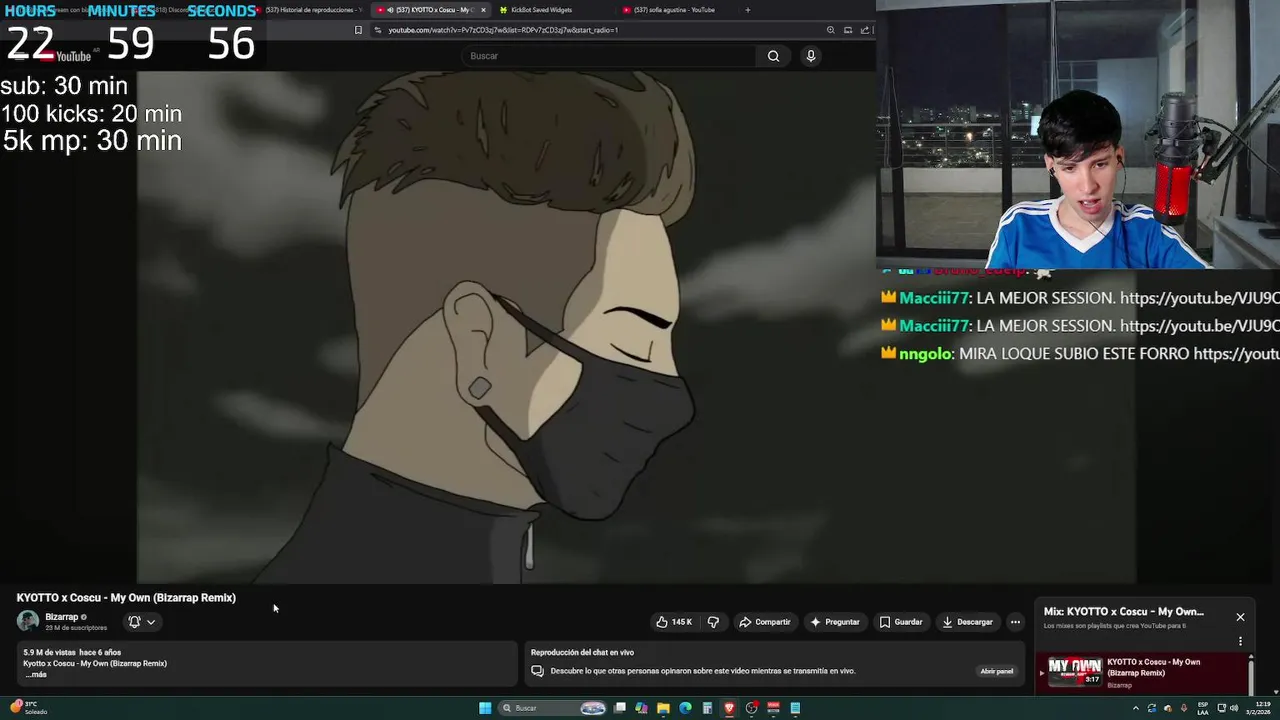The height and width of the screenshot is (720, 1280).
Task: Click the ESP LAA language indicator
Action: point(1203,708)
